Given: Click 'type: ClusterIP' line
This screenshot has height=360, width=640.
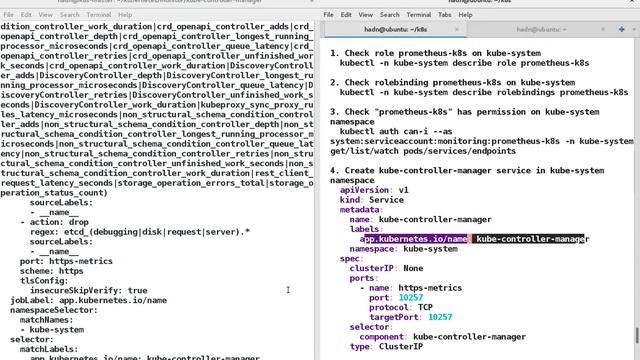Looking at the screenshot, I should [387, 347].
